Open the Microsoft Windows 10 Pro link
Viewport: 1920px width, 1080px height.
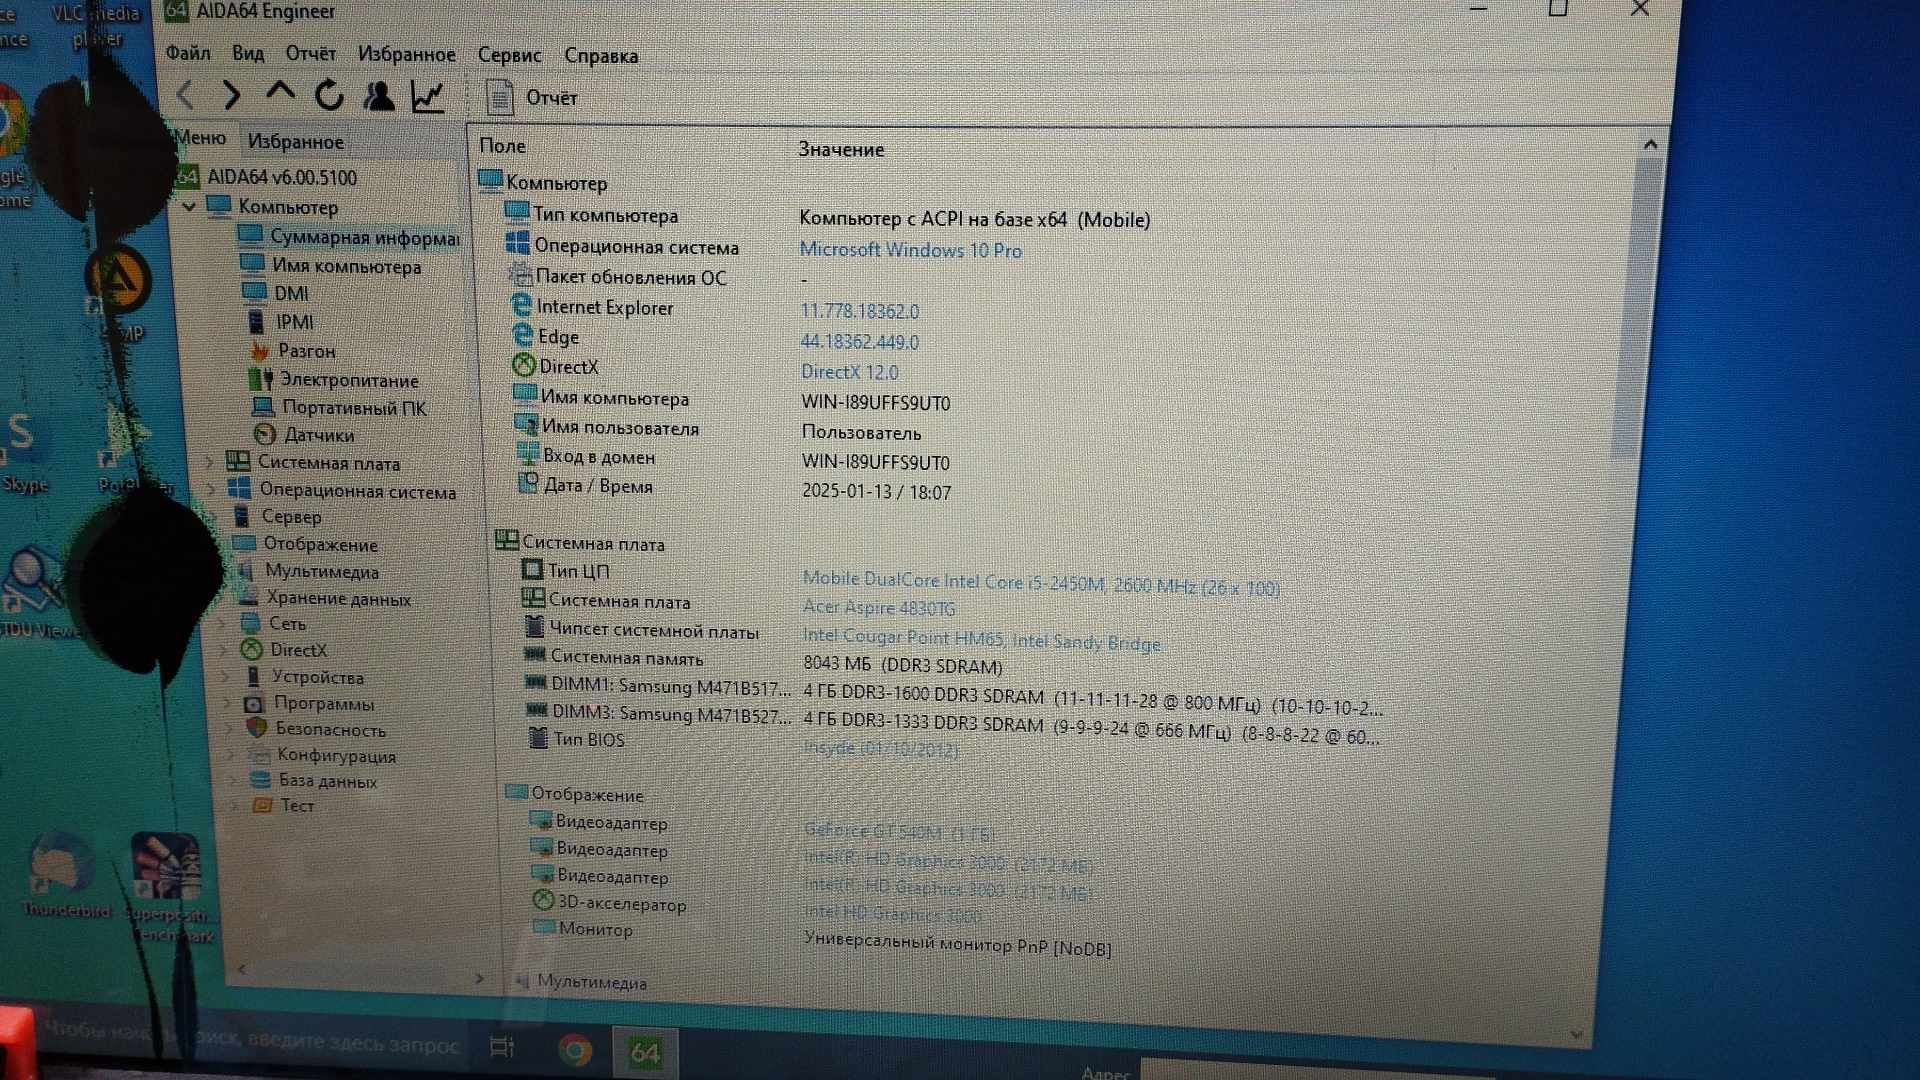pos(911,250)
